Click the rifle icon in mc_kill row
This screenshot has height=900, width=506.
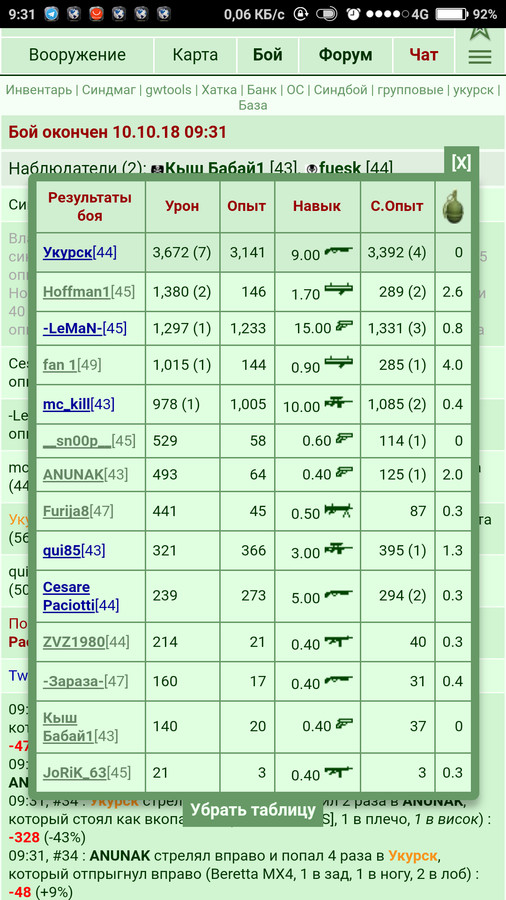(x=338, y=404)
